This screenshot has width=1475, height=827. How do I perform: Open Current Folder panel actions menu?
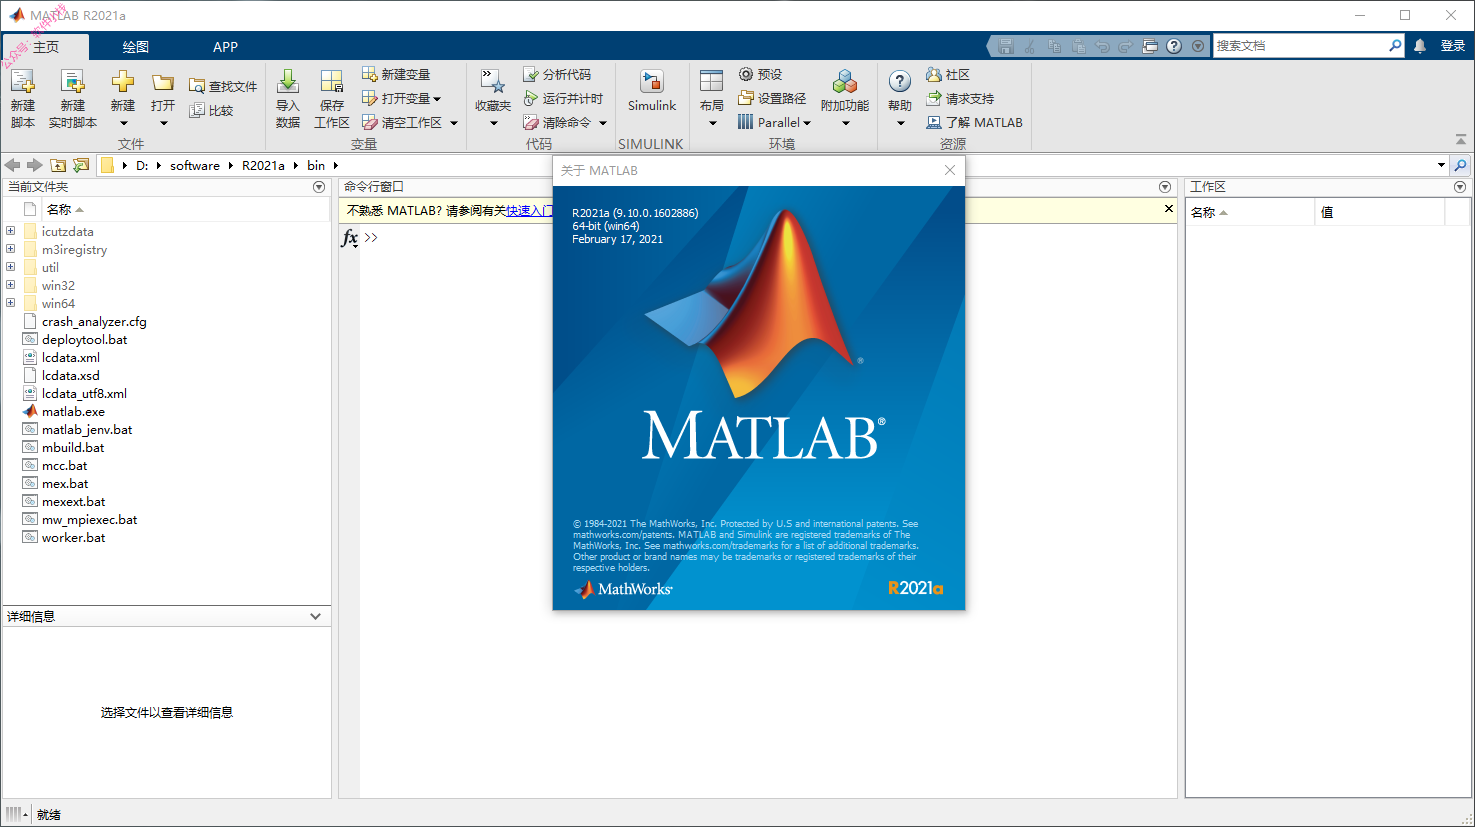click(319, 187)
